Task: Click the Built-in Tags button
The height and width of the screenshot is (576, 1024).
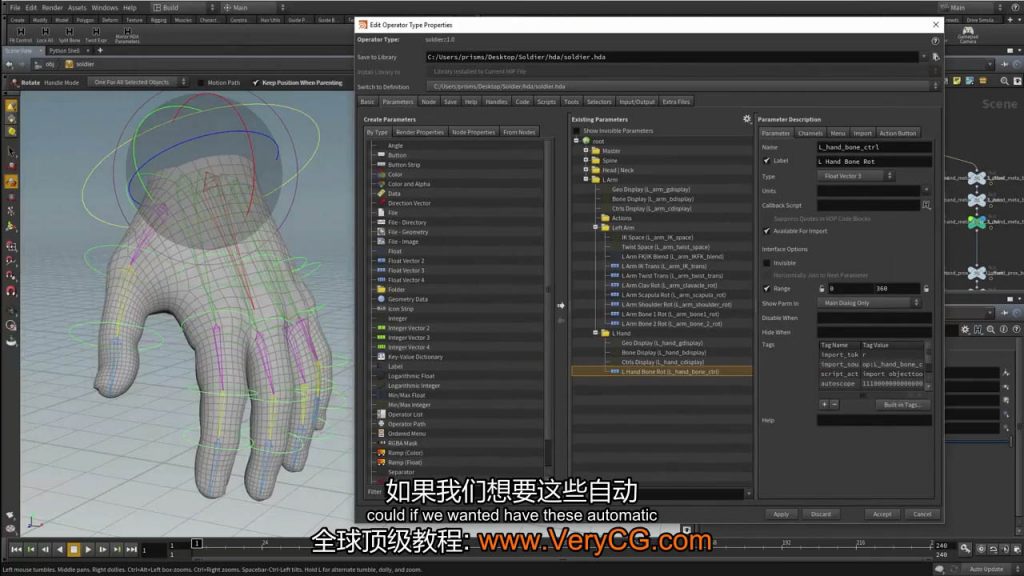Action: (902, 404)
